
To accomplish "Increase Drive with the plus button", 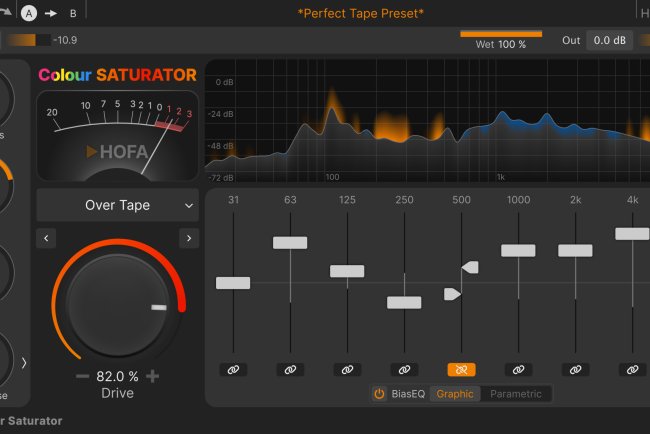I will (153, 376).
